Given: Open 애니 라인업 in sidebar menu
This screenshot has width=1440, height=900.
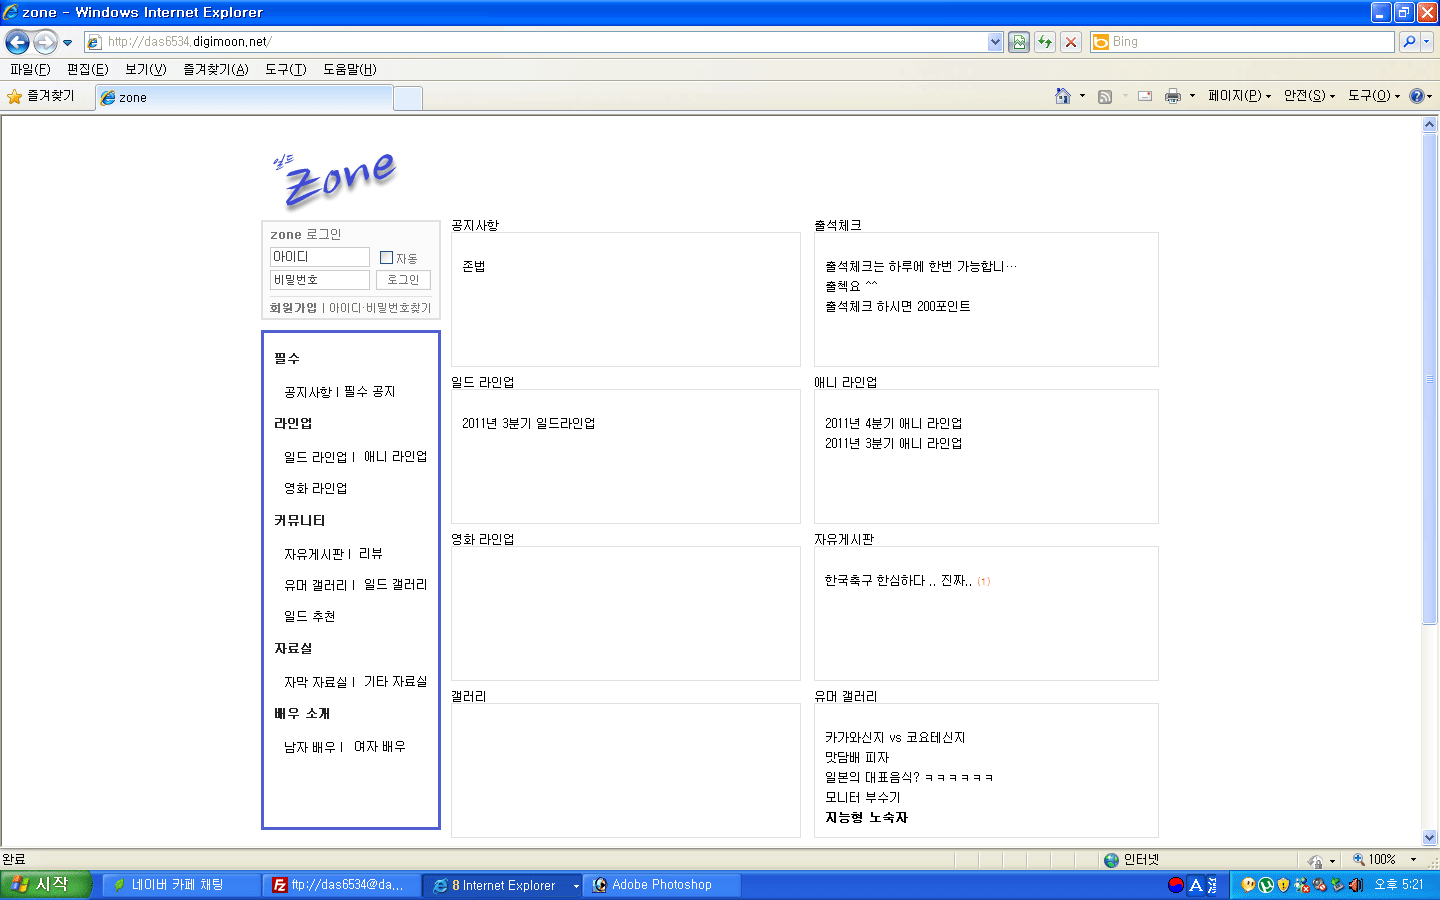Looking at the screenshot, I should (395, 457).
